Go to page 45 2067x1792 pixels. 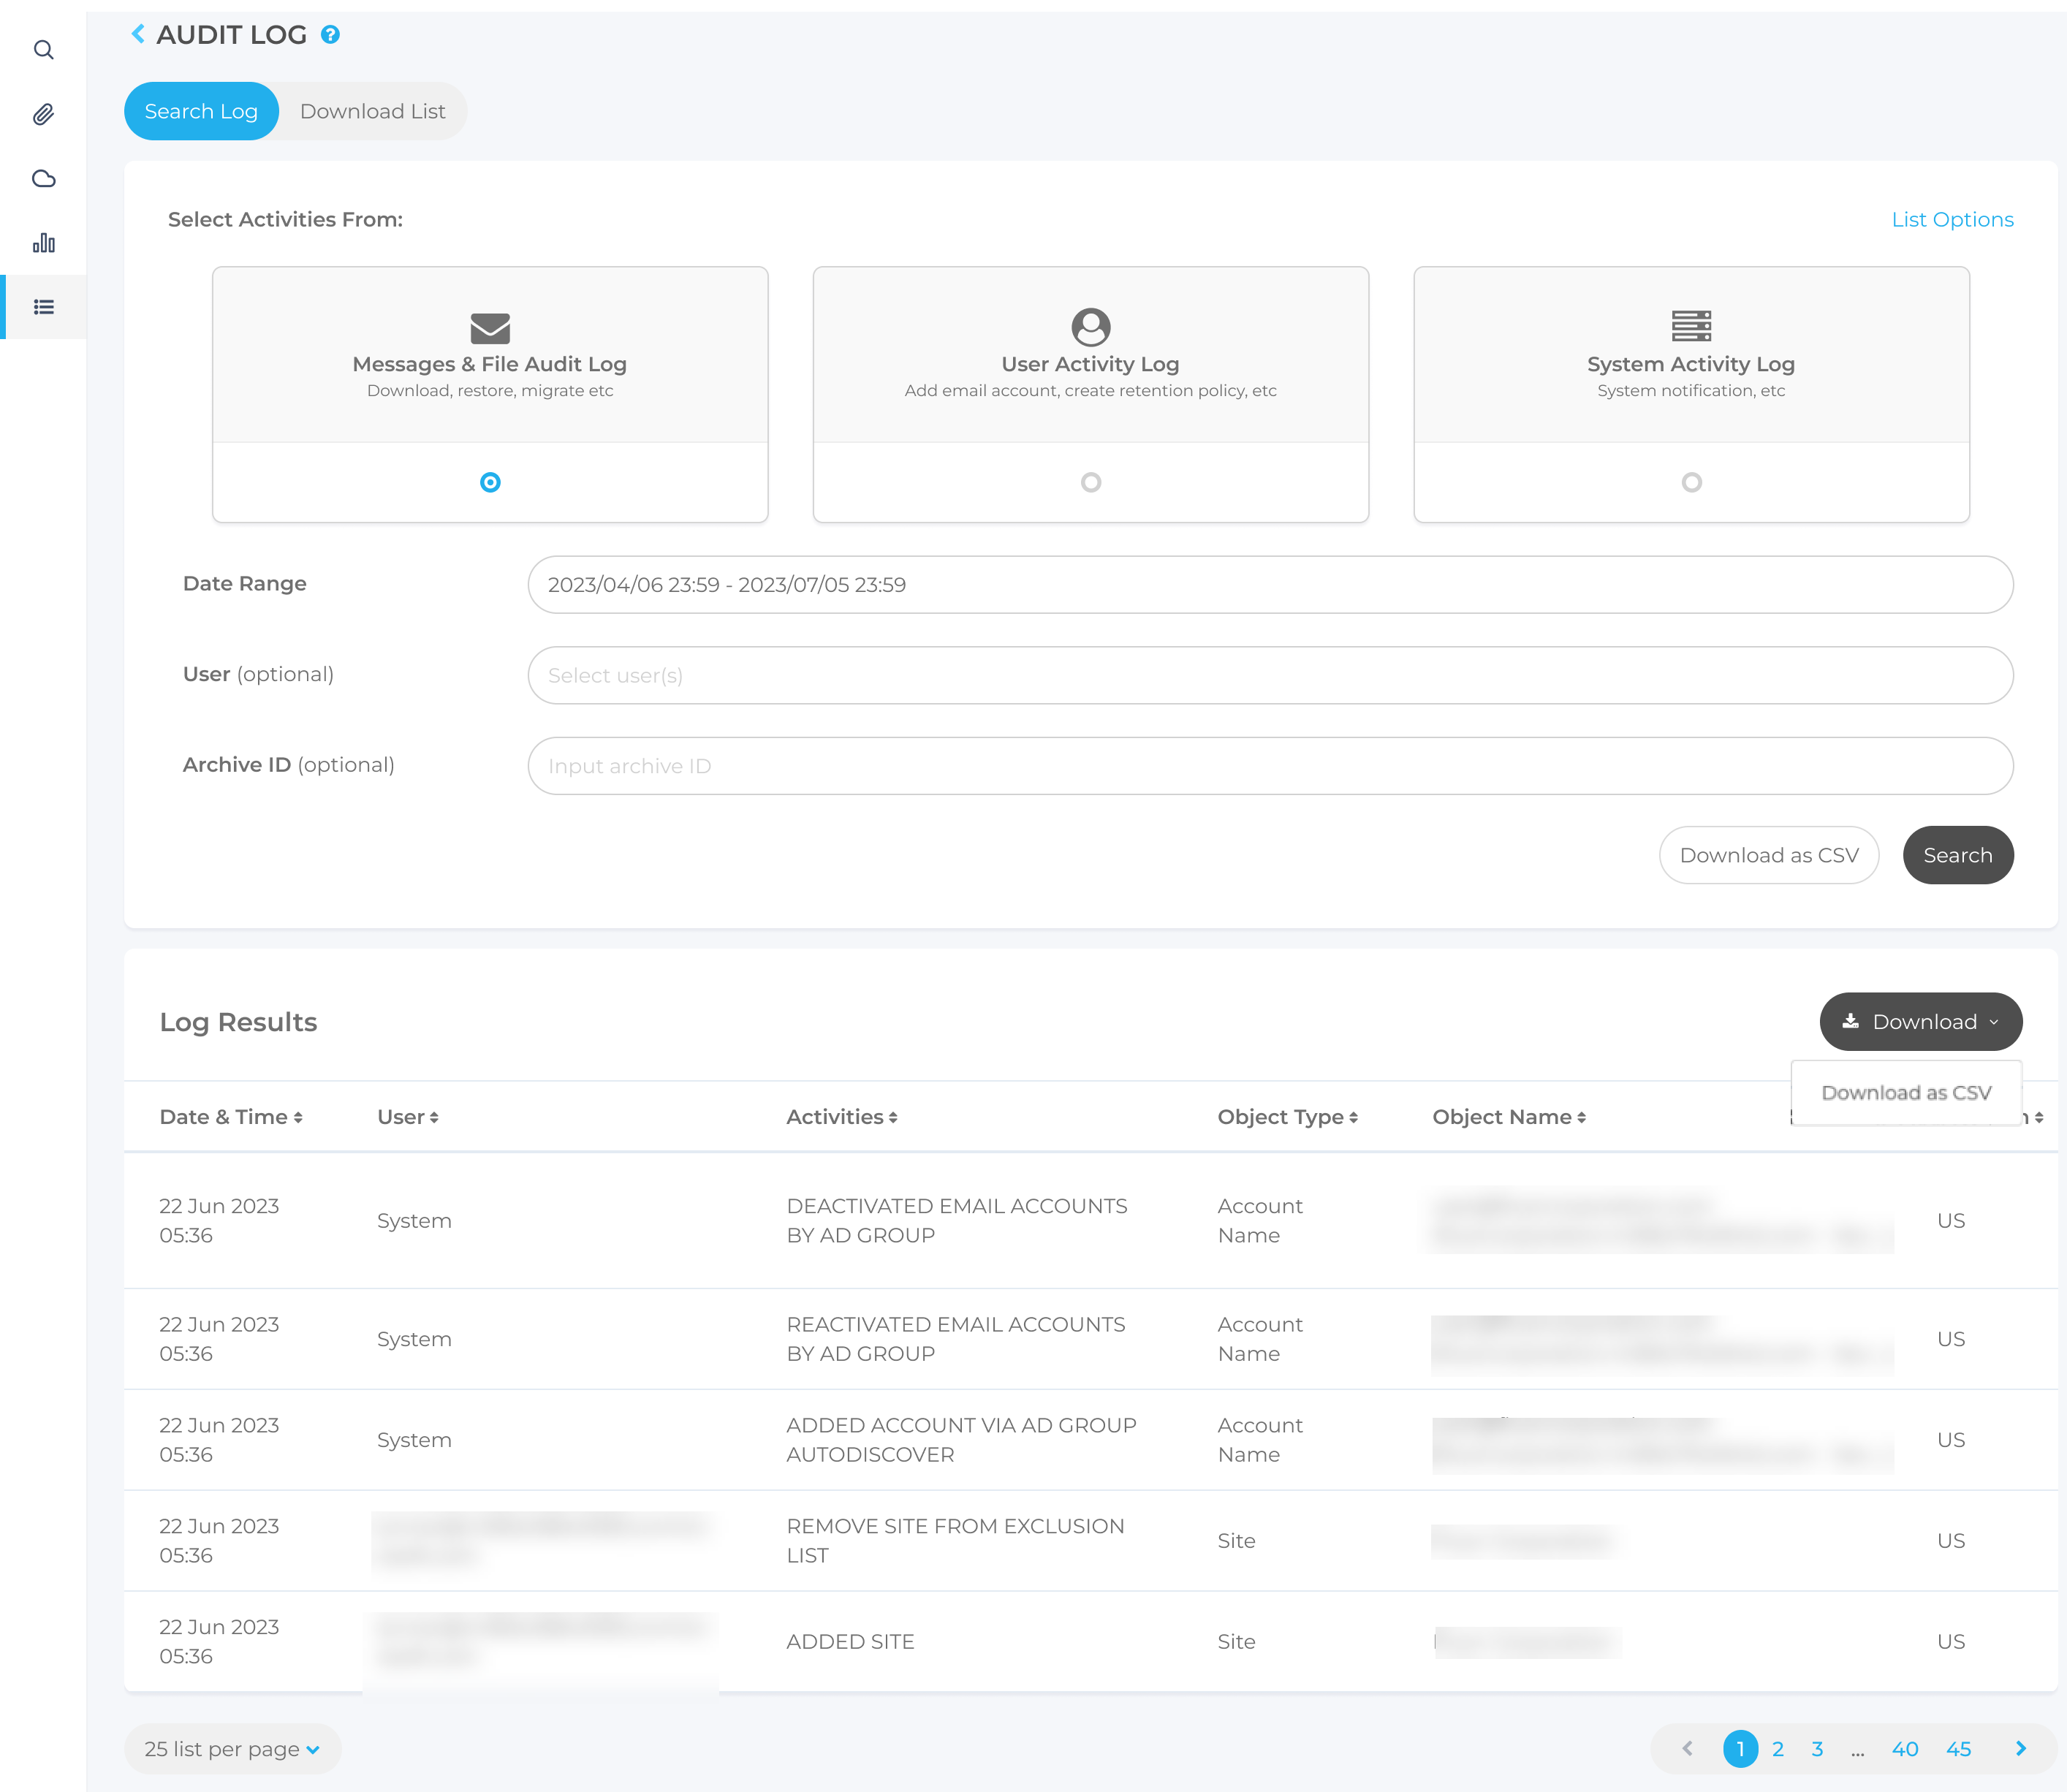[1958, 1749]
